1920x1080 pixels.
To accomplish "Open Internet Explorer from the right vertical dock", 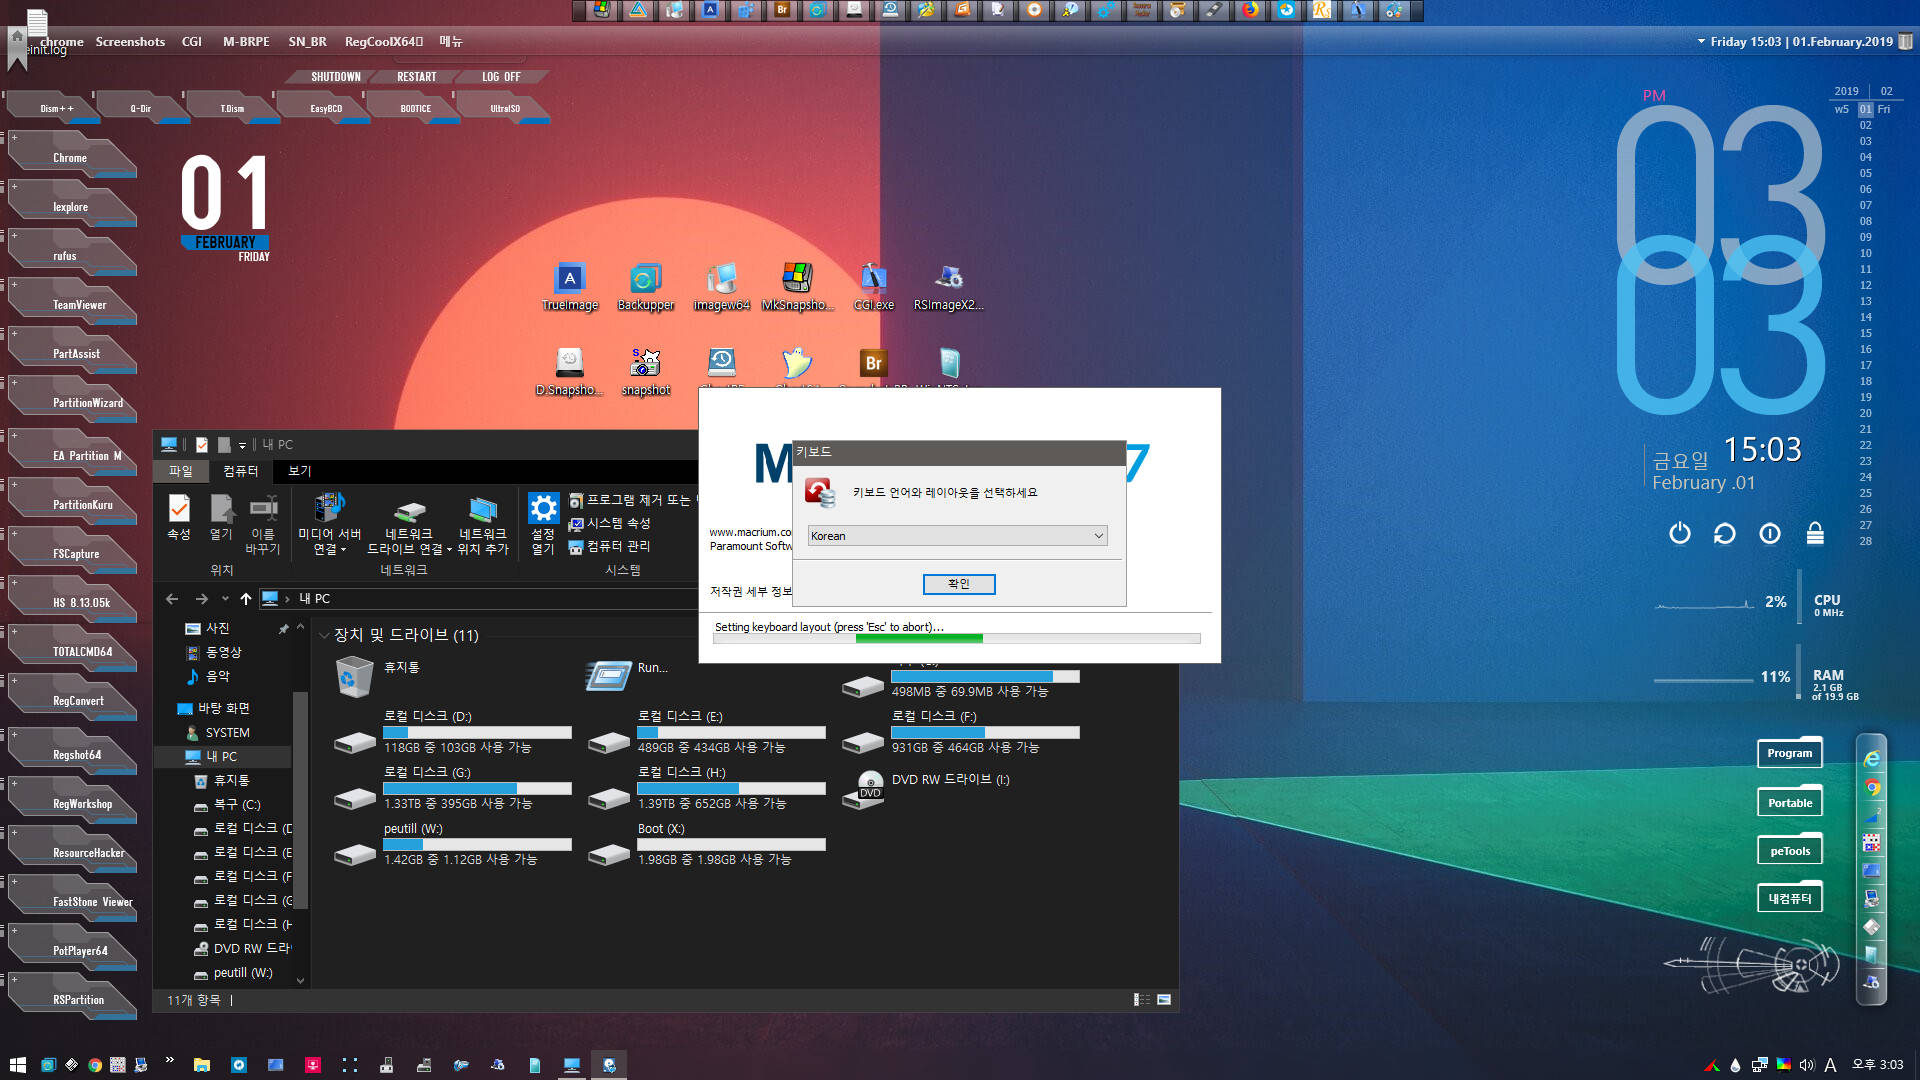I will [x=1871, y=759].
